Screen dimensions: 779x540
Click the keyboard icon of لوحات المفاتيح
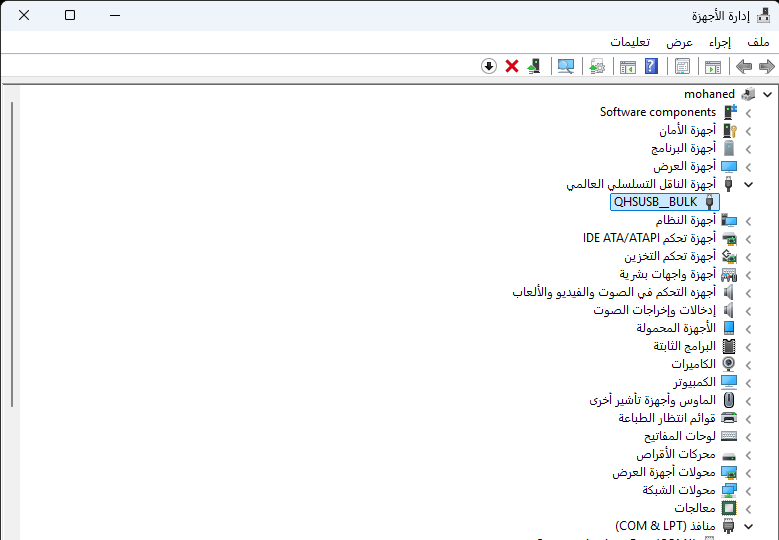pyautogui.click(x=729, y=436)
